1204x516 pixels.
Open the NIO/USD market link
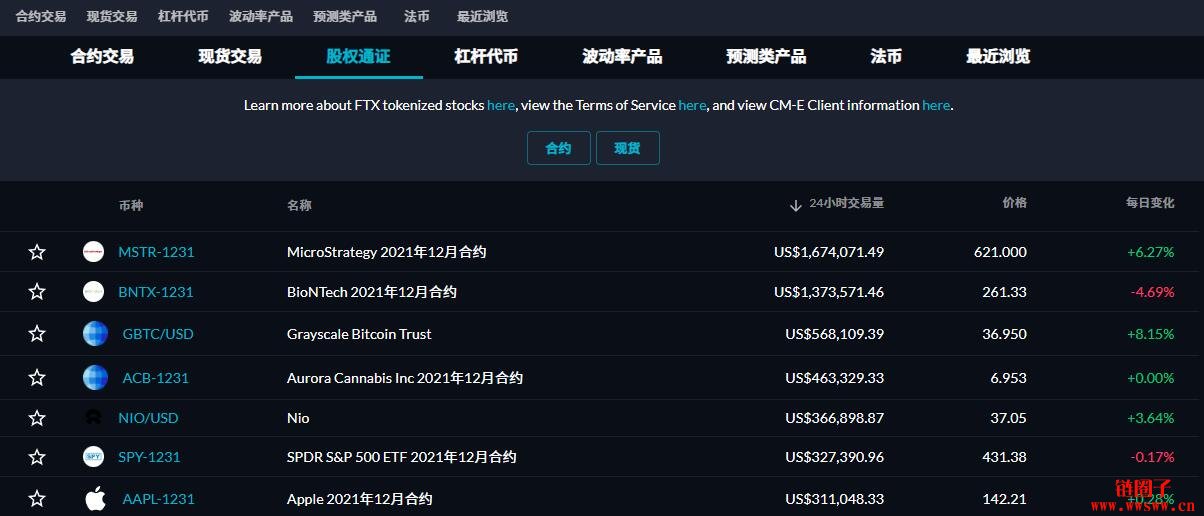pos(148,418)
